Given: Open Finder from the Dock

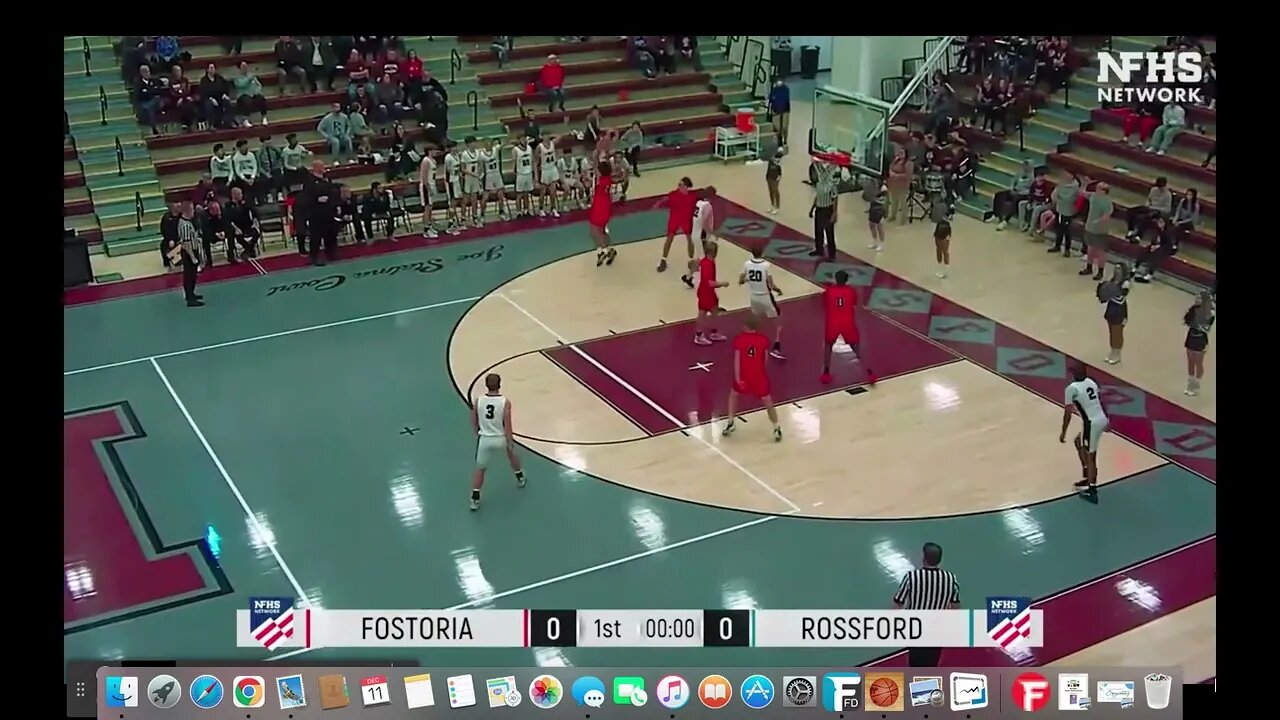Looking at the screenshot, I should pyautogui.click(x=122, y=691).
